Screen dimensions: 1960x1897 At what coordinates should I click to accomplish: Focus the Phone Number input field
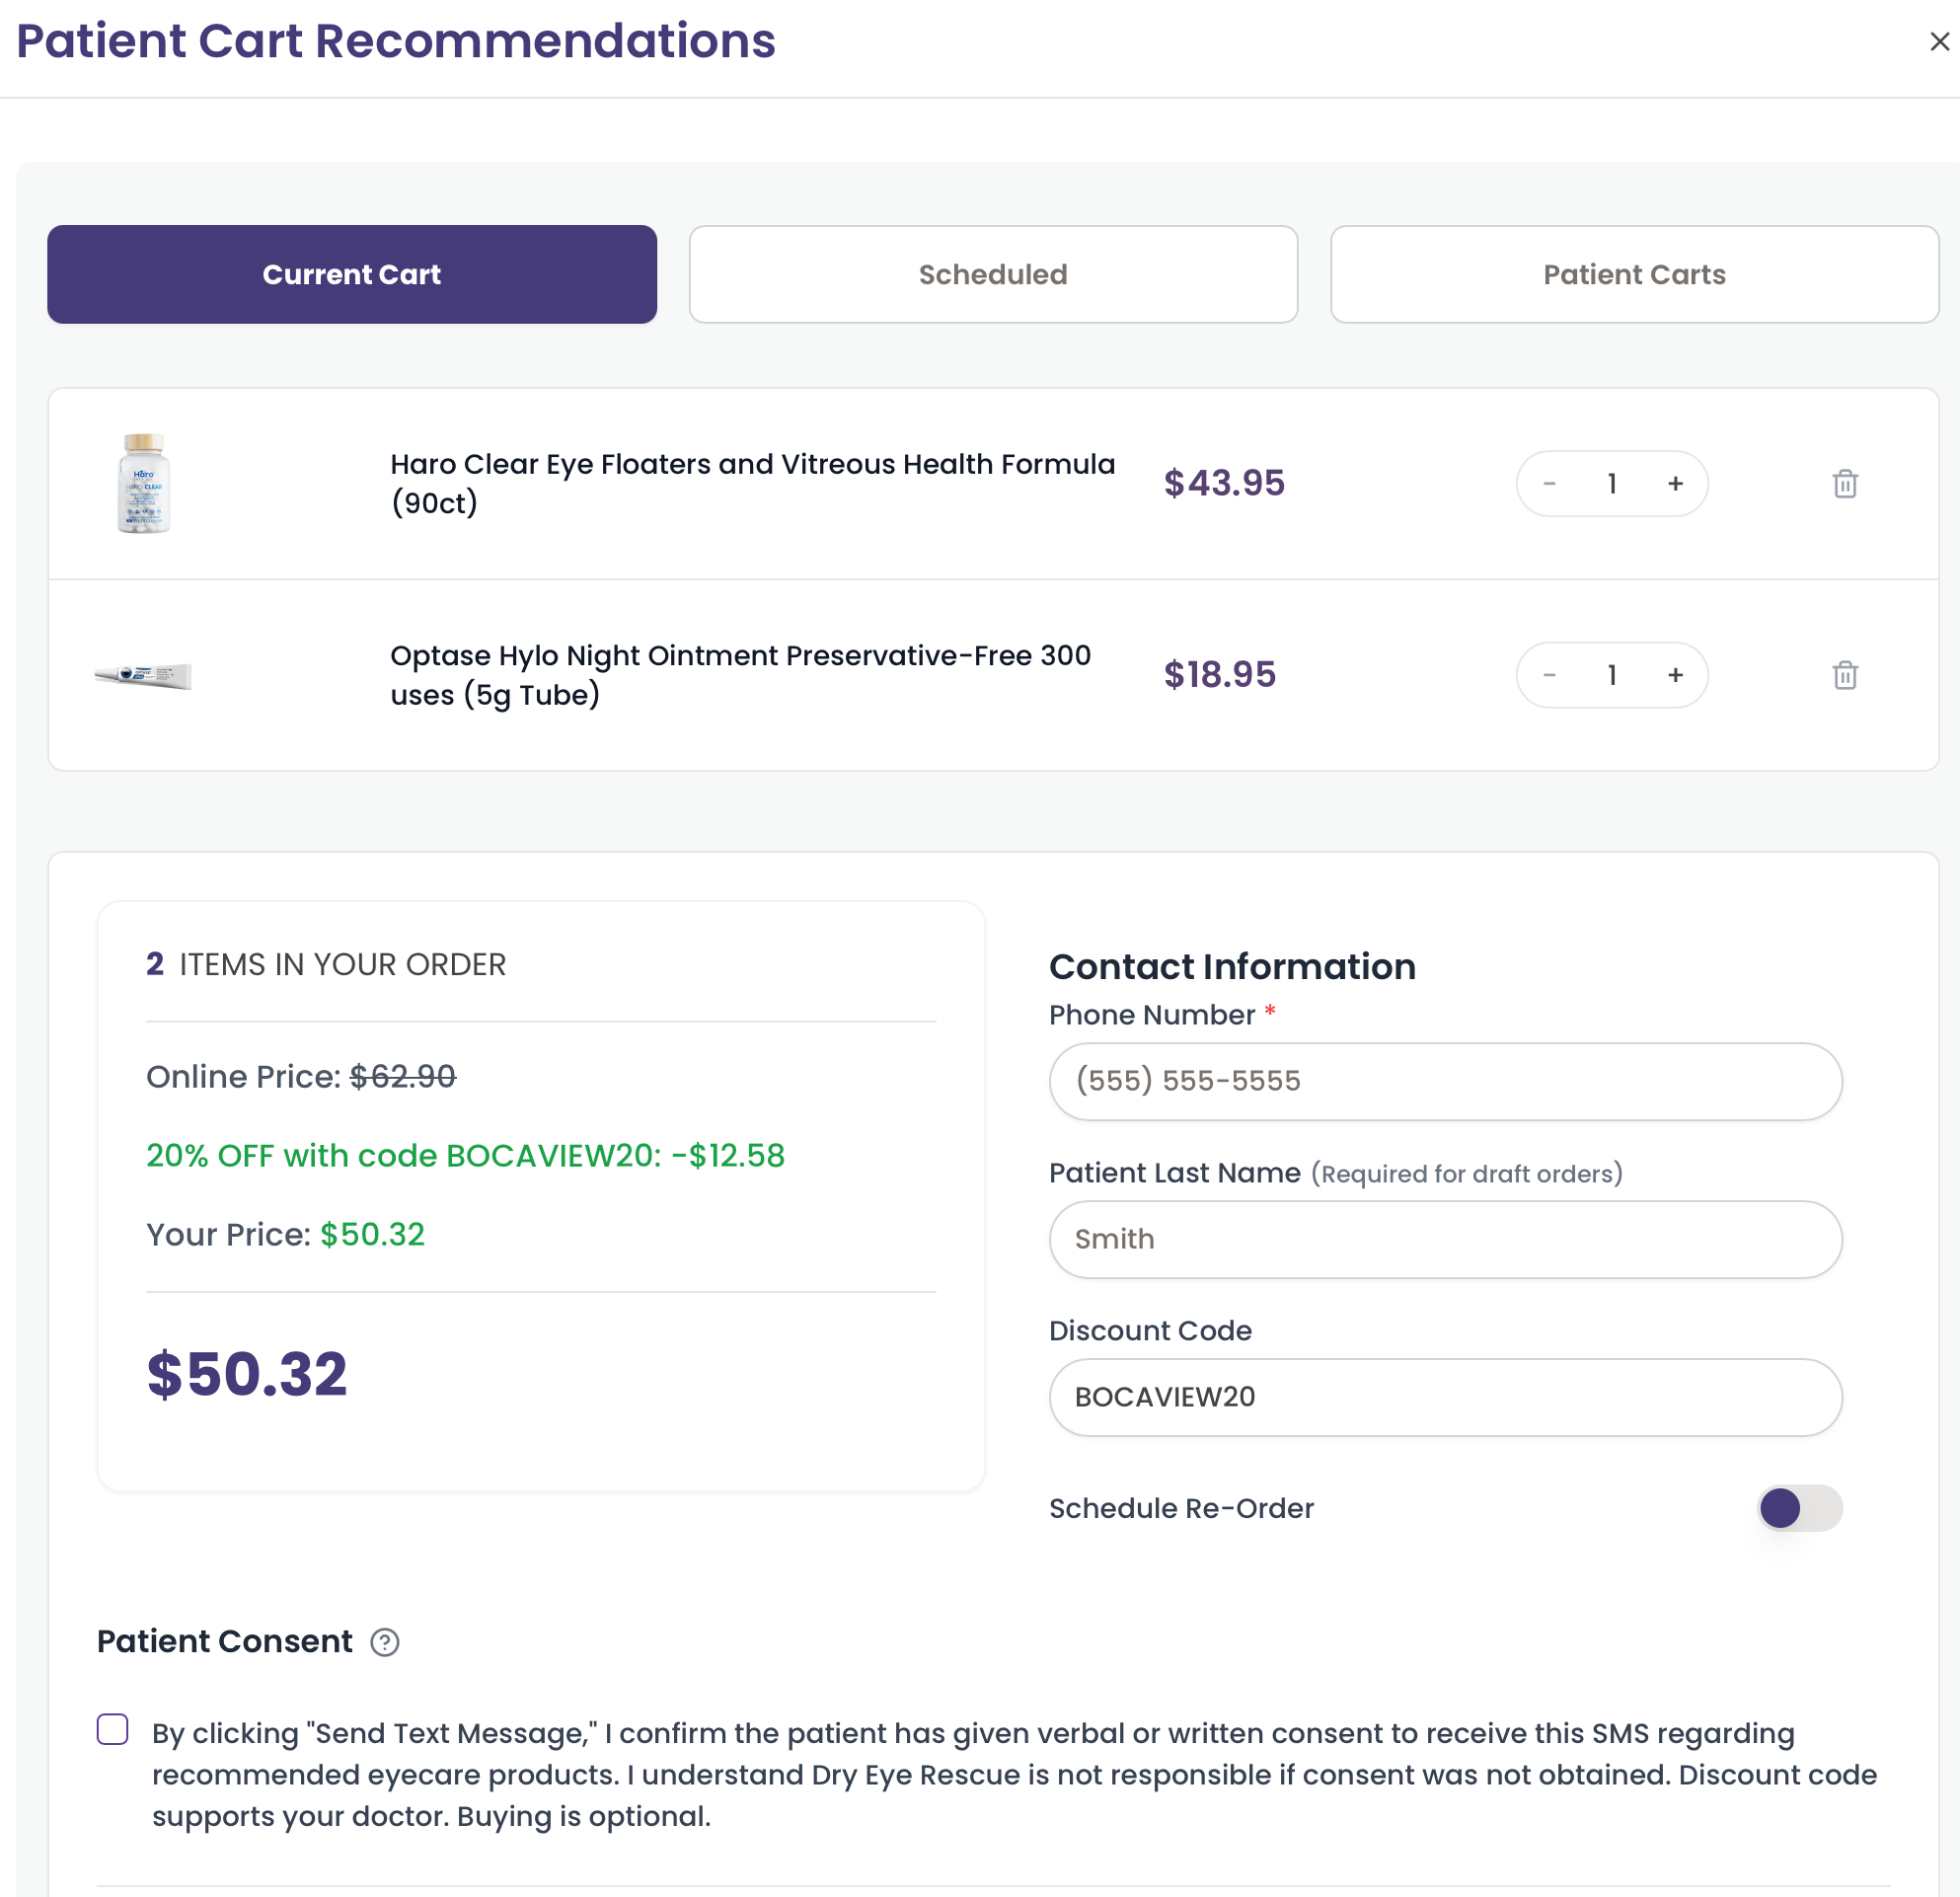[1445, 1081]
